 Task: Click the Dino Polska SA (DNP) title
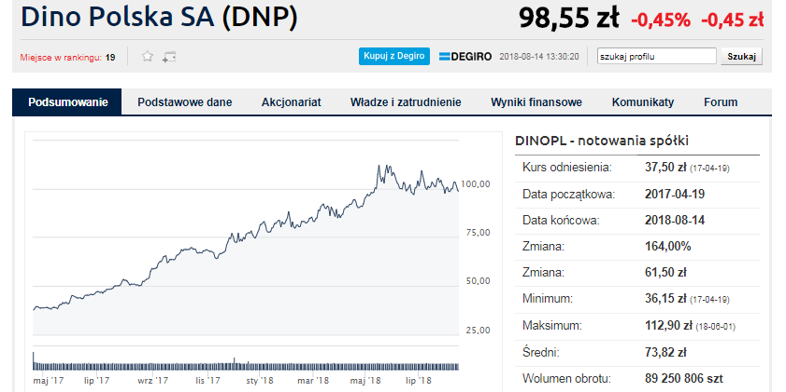[x=159, y=17]
